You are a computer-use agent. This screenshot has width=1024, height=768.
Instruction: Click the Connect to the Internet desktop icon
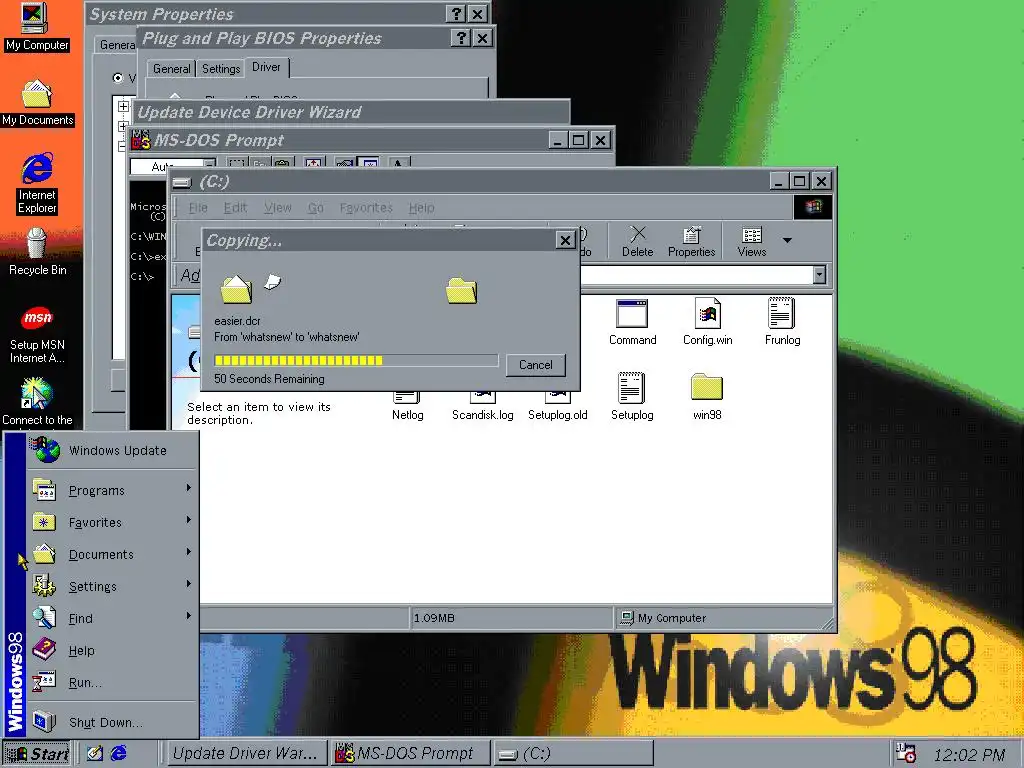click(x=37, y=402)
